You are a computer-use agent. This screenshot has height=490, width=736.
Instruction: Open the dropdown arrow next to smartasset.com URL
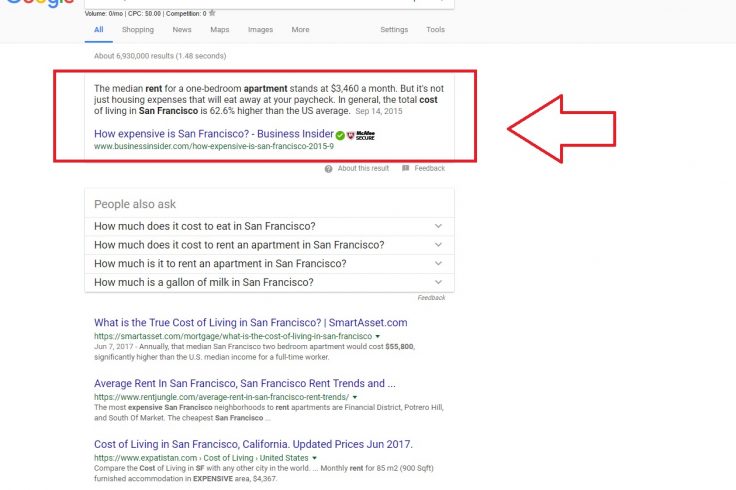pos(377,337)
